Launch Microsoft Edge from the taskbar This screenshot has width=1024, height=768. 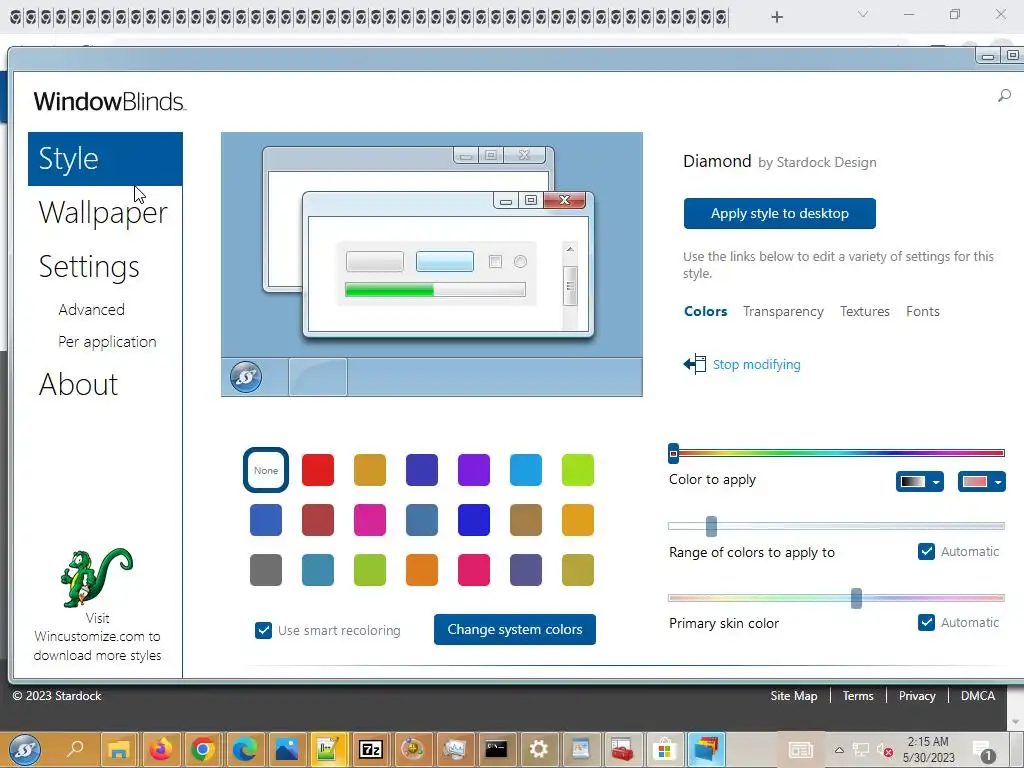tap(245, 750)
